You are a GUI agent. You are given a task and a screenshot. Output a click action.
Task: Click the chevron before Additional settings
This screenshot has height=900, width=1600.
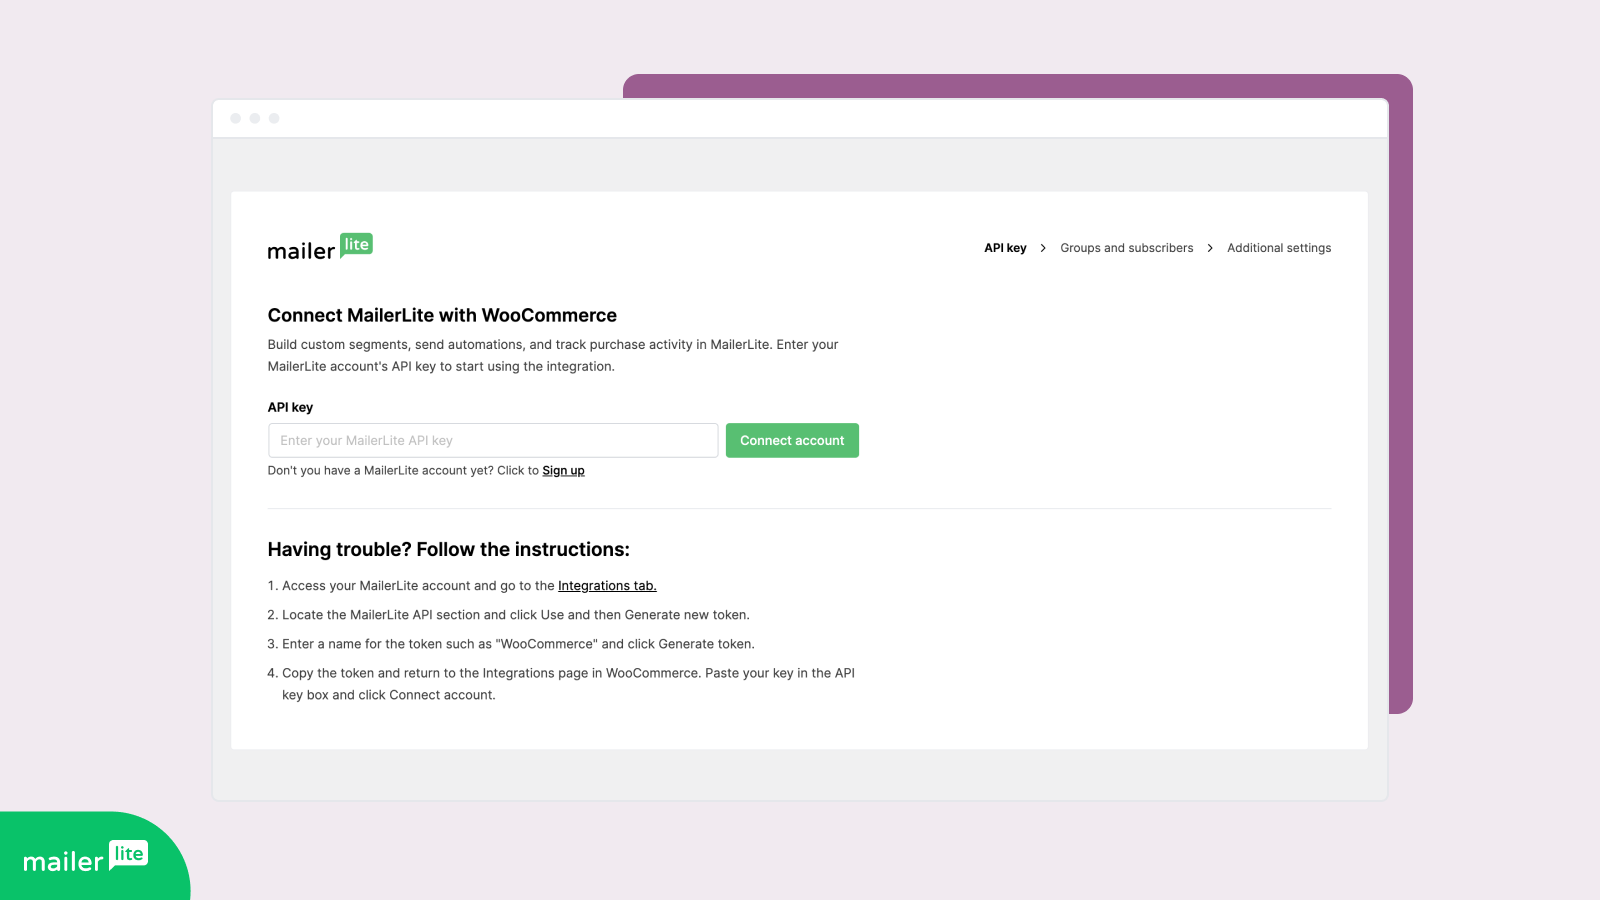coord(1210,248)
